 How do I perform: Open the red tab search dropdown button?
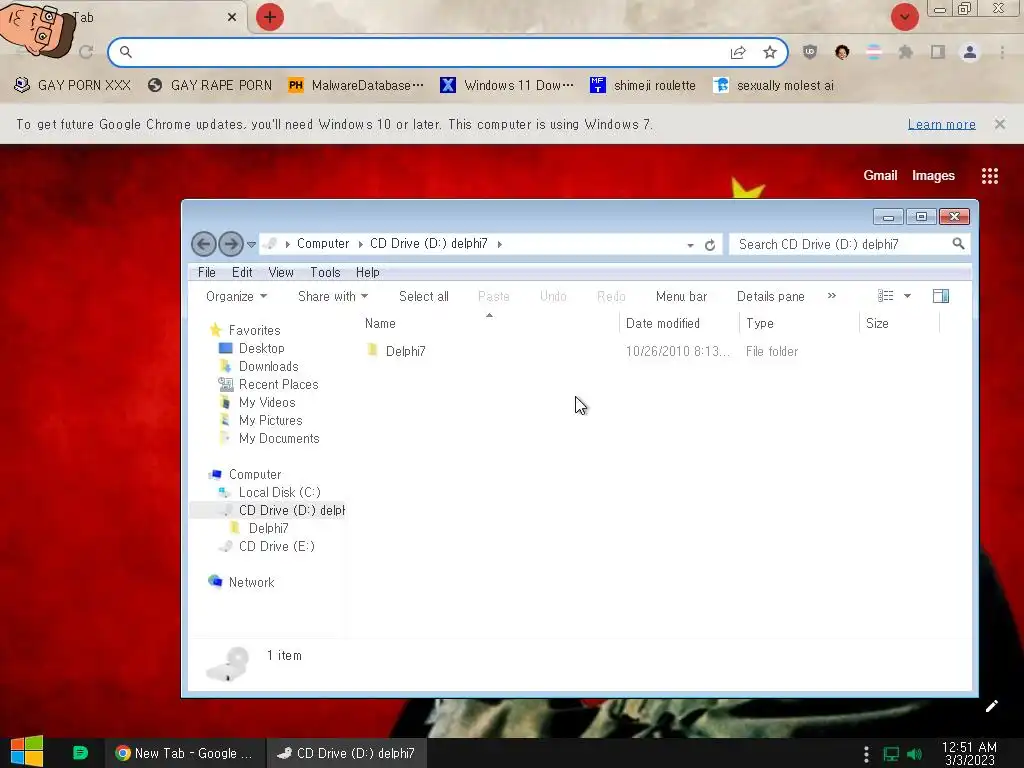tap(904, 17)
